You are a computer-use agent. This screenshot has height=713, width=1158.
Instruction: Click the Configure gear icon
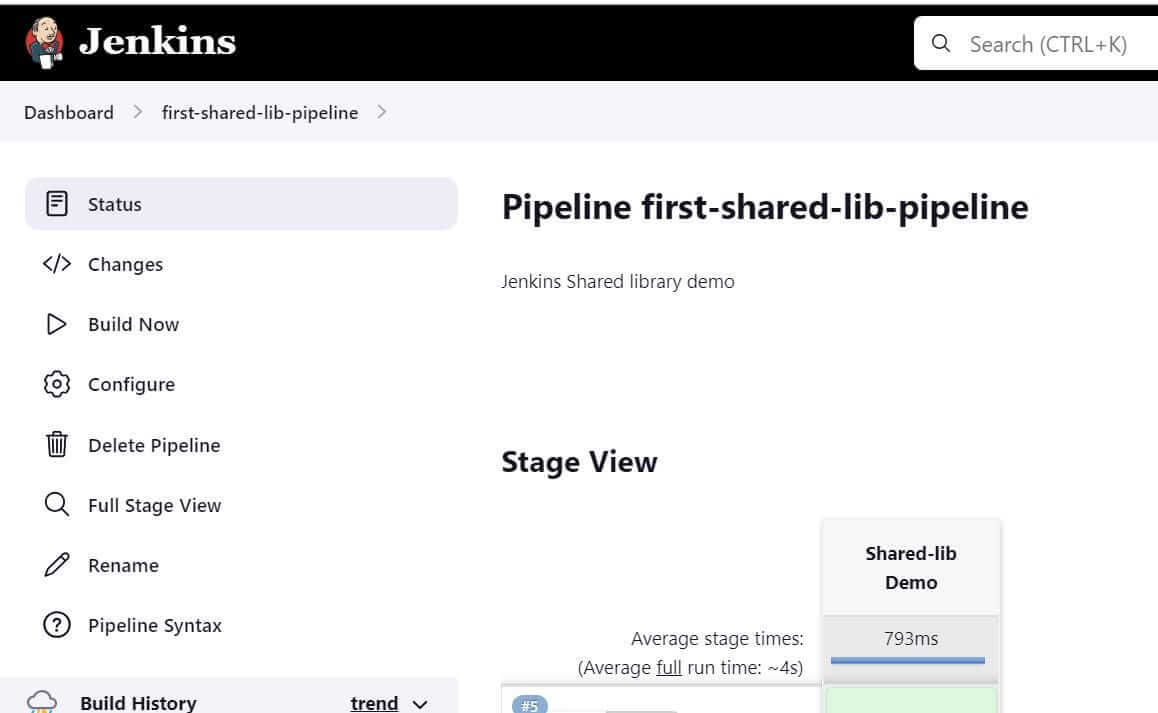pos(57,384)
